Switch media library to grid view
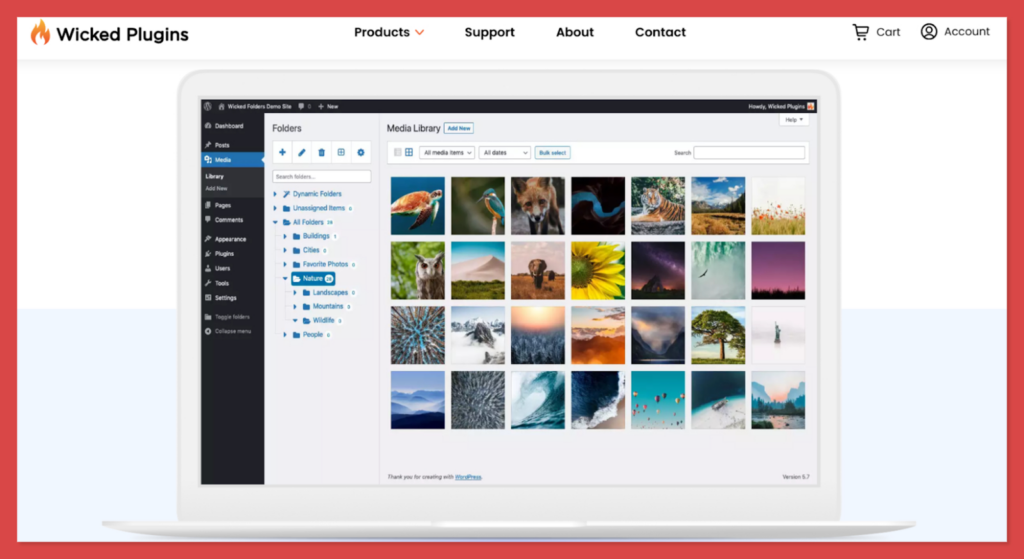The width and height of the screenshot is (1024, 559). pyautogui.click(x=409, y=152)
